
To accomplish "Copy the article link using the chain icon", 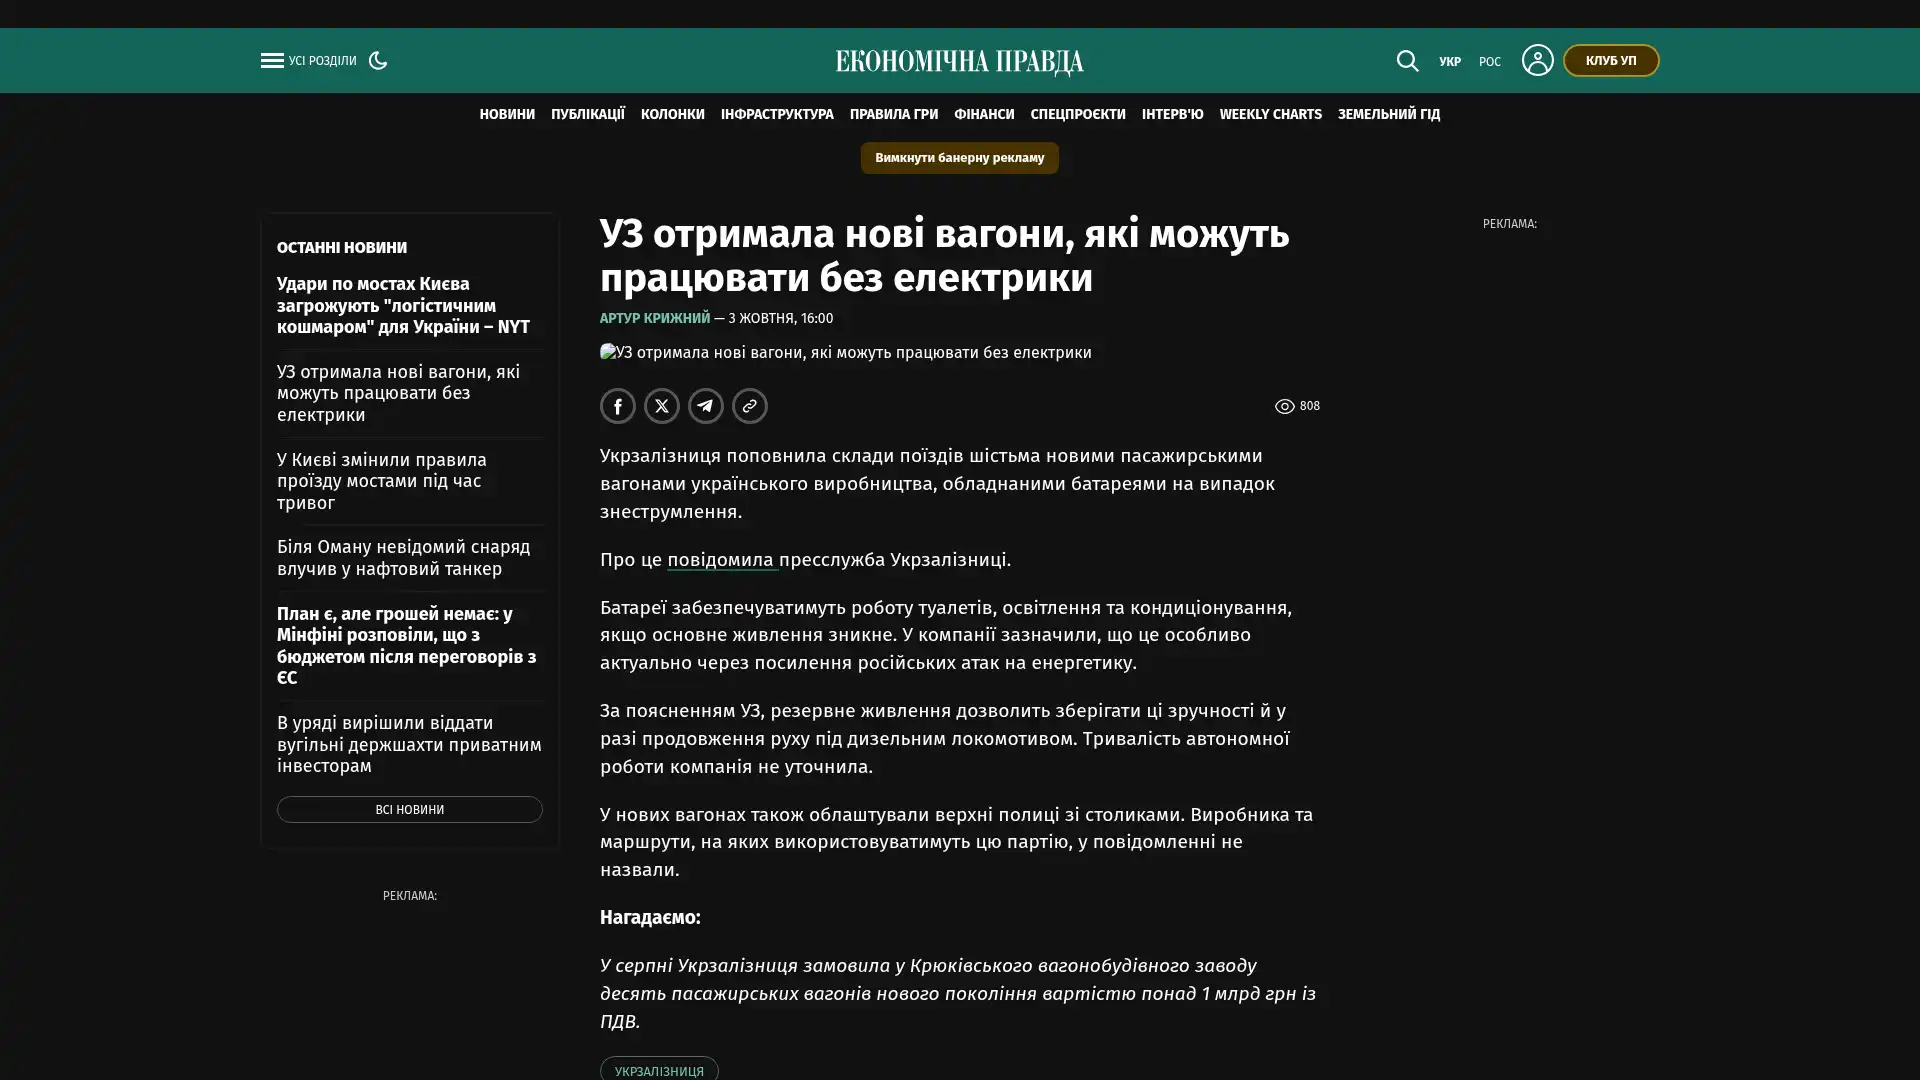I will tap(750, 406).
